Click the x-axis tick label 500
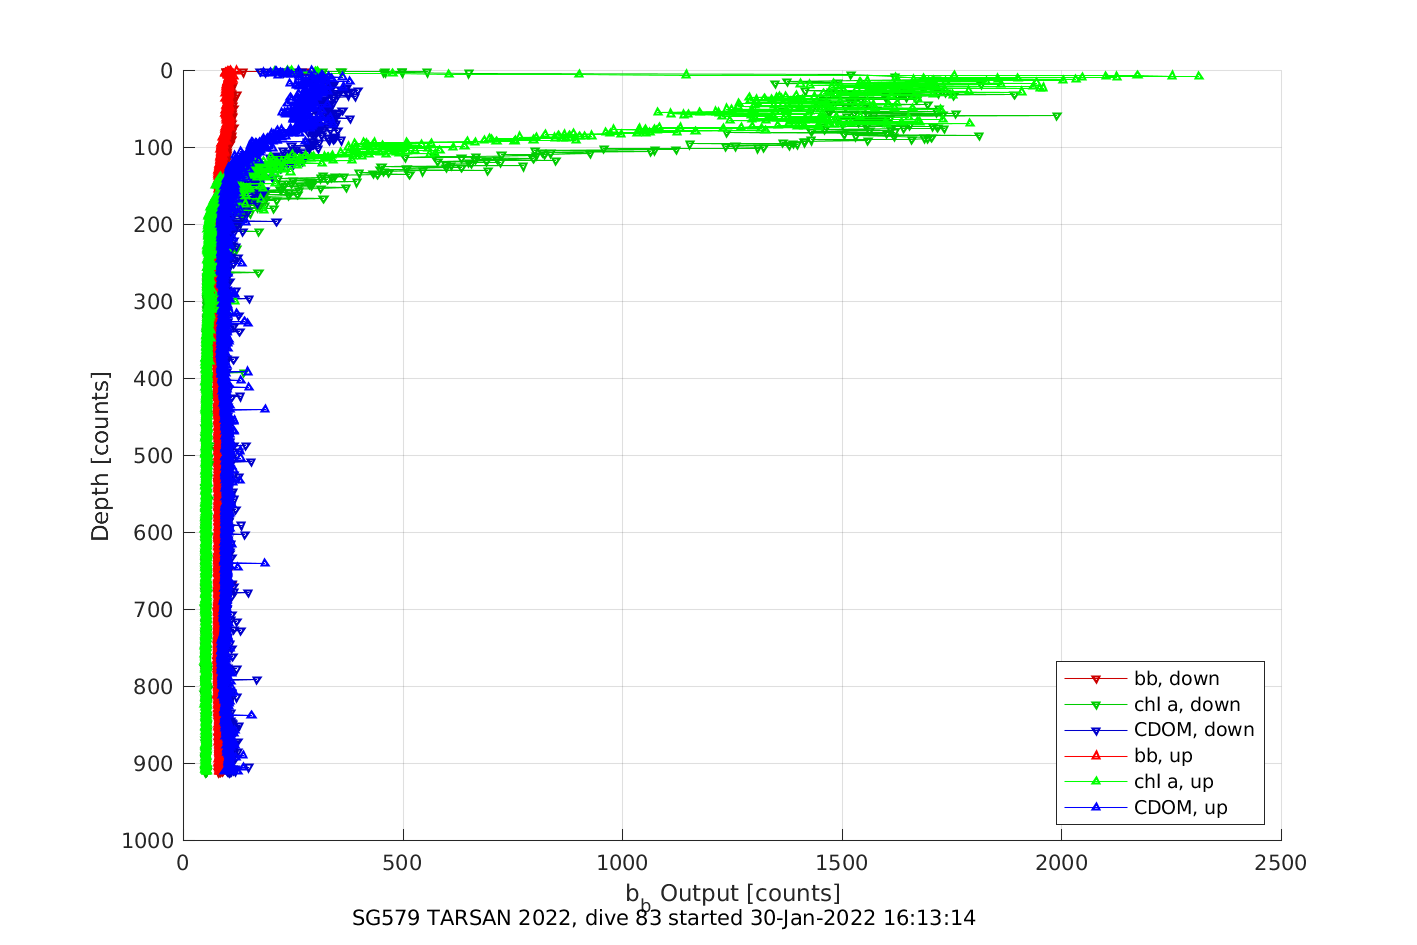1417x945 pixels. (402, 863)
